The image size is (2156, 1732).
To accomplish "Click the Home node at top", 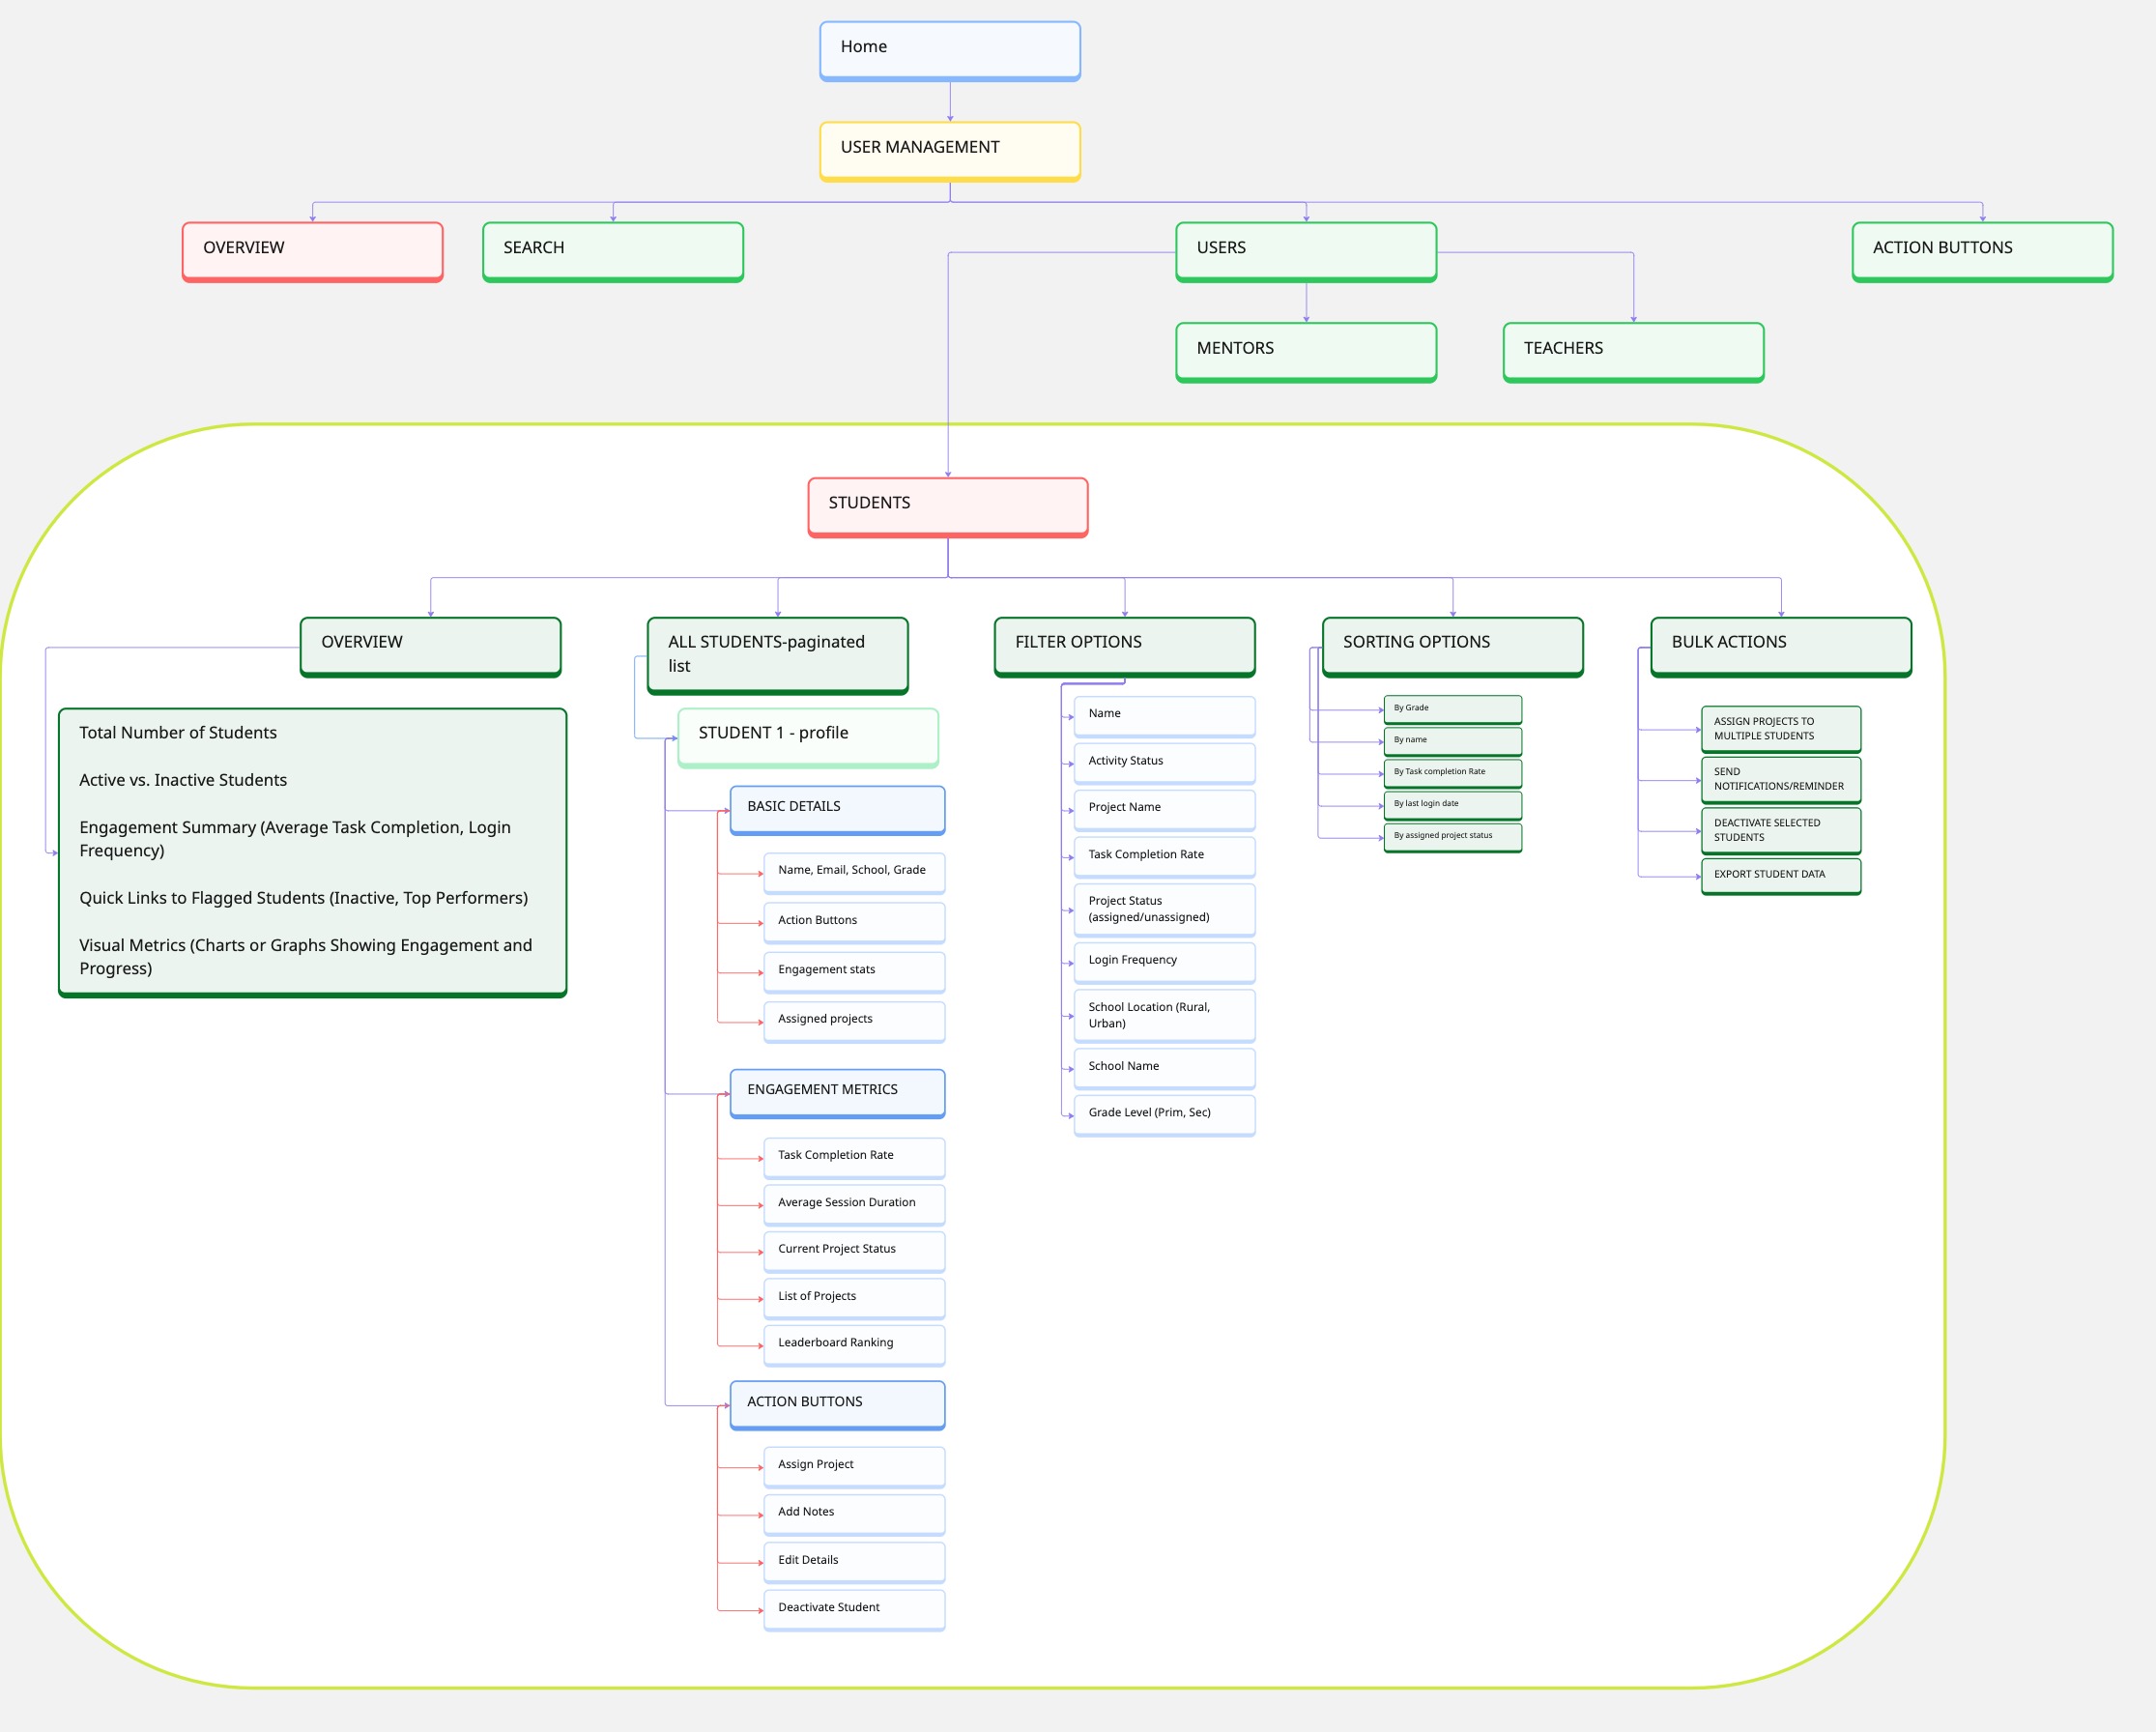I will click(949, 49).
